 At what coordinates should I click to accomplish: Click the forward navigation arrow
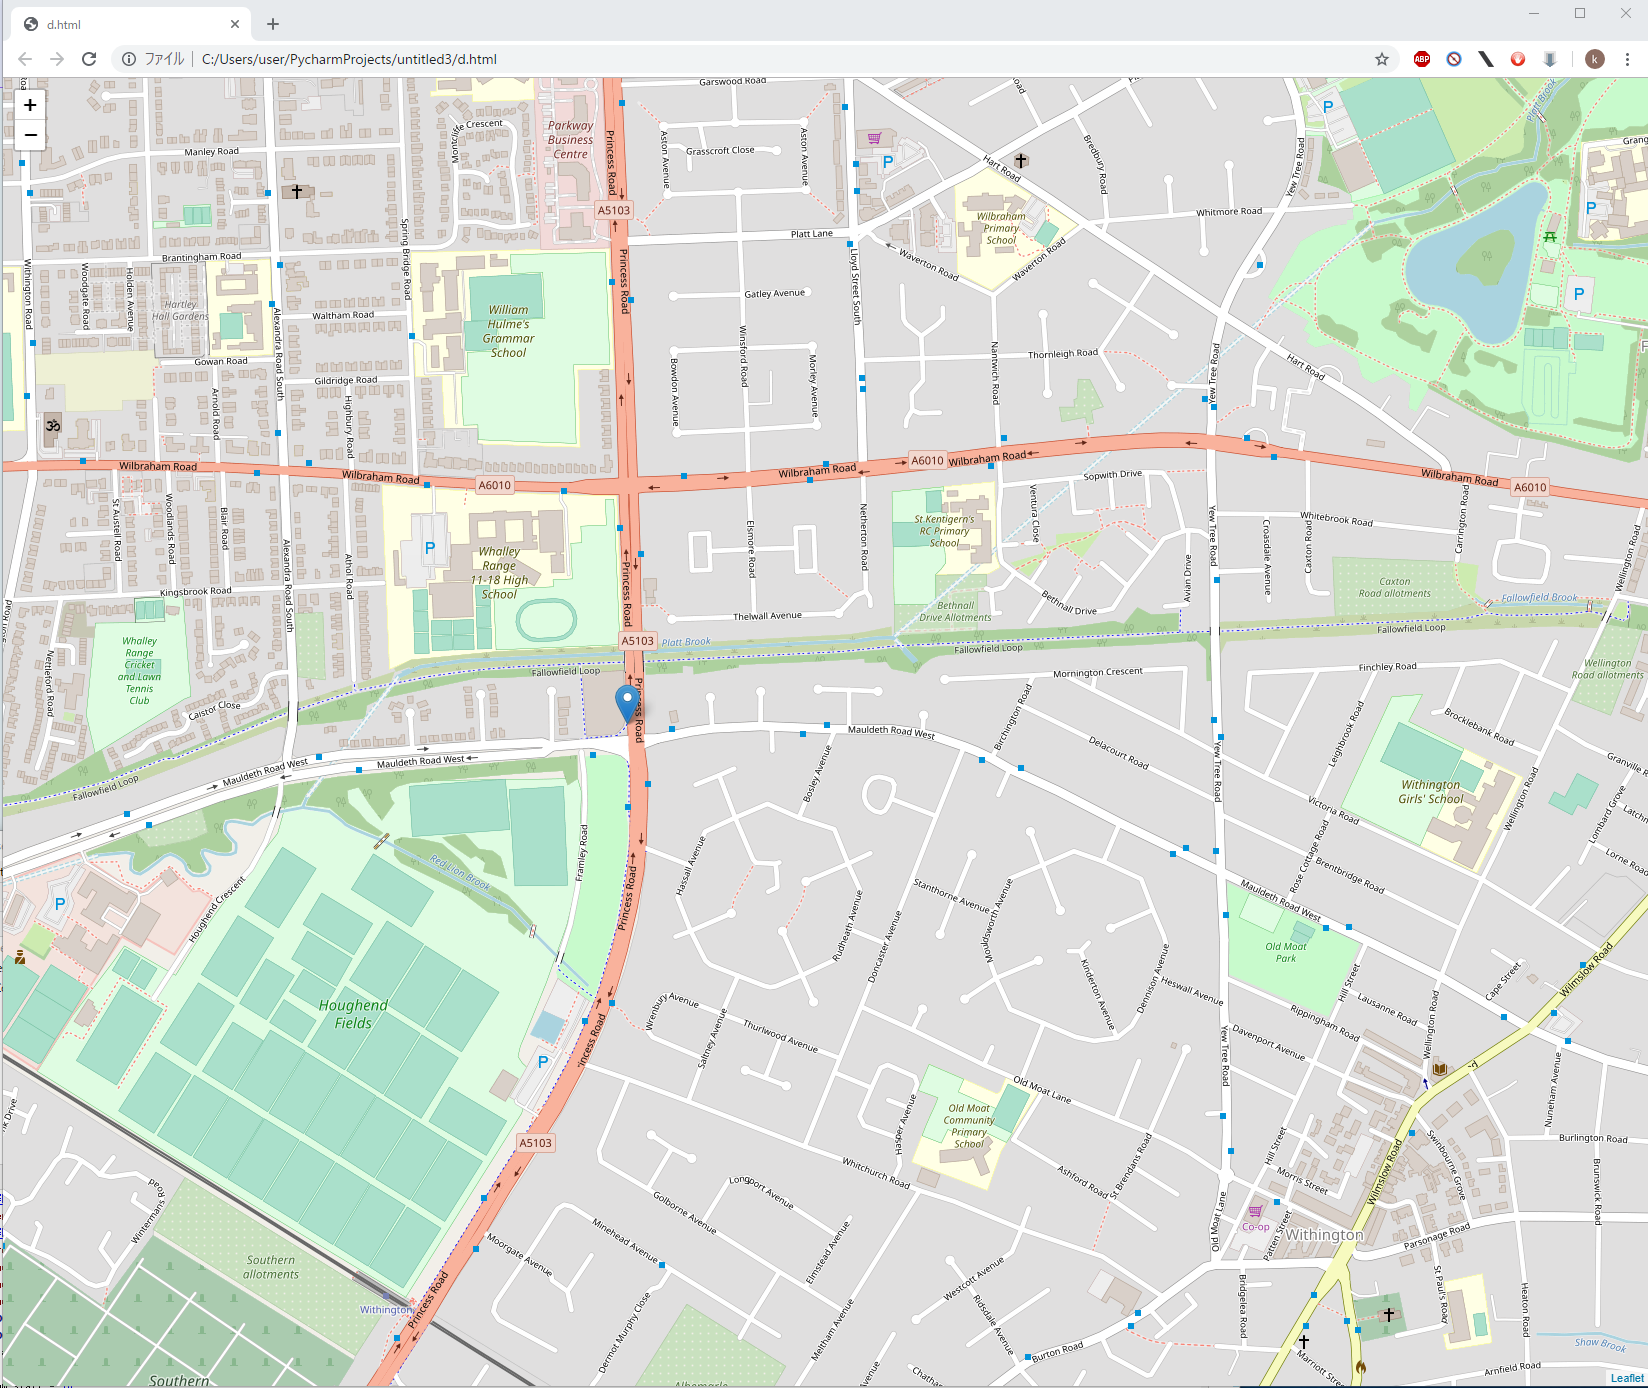pyautogui.click(x=57, y=59)
